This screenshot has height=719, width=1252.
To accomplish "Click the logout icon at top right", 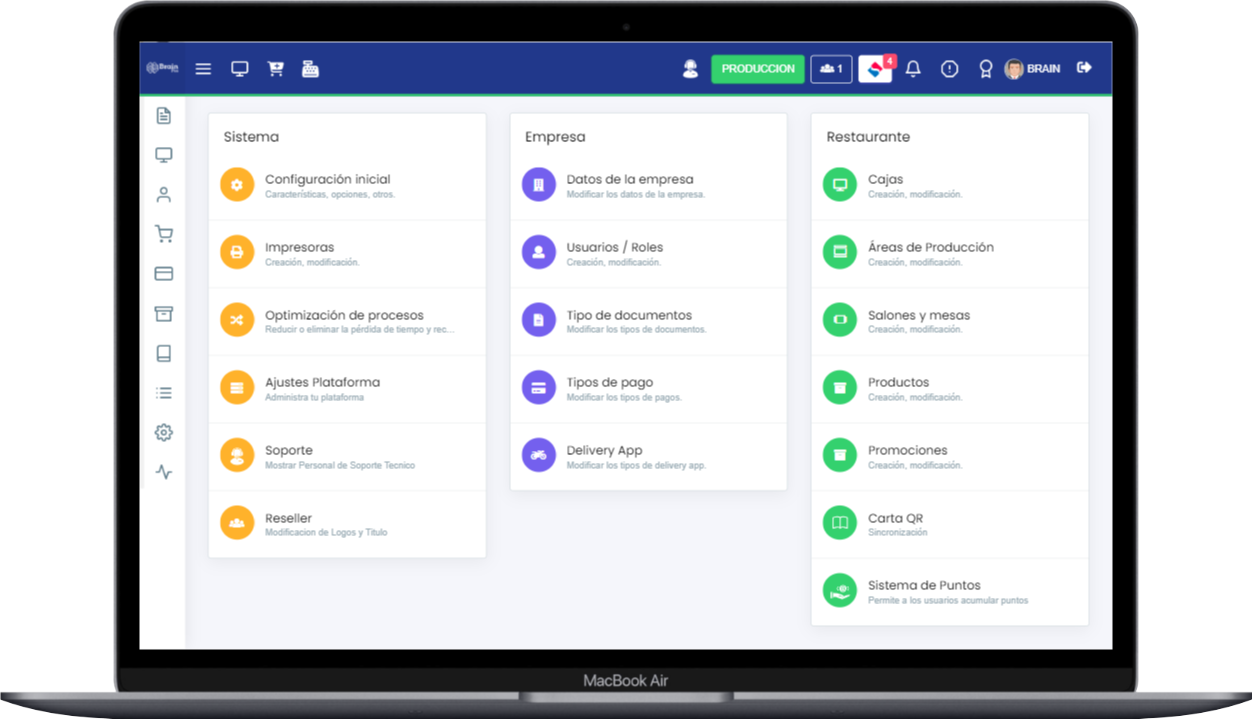I will 1084,68.
